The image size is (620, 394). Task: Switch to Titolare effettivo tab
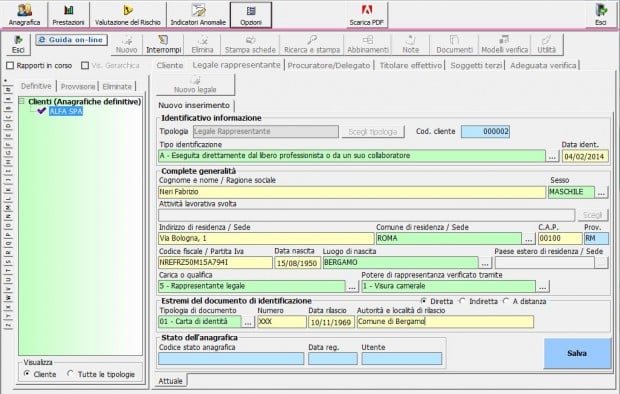pos(411,65)
